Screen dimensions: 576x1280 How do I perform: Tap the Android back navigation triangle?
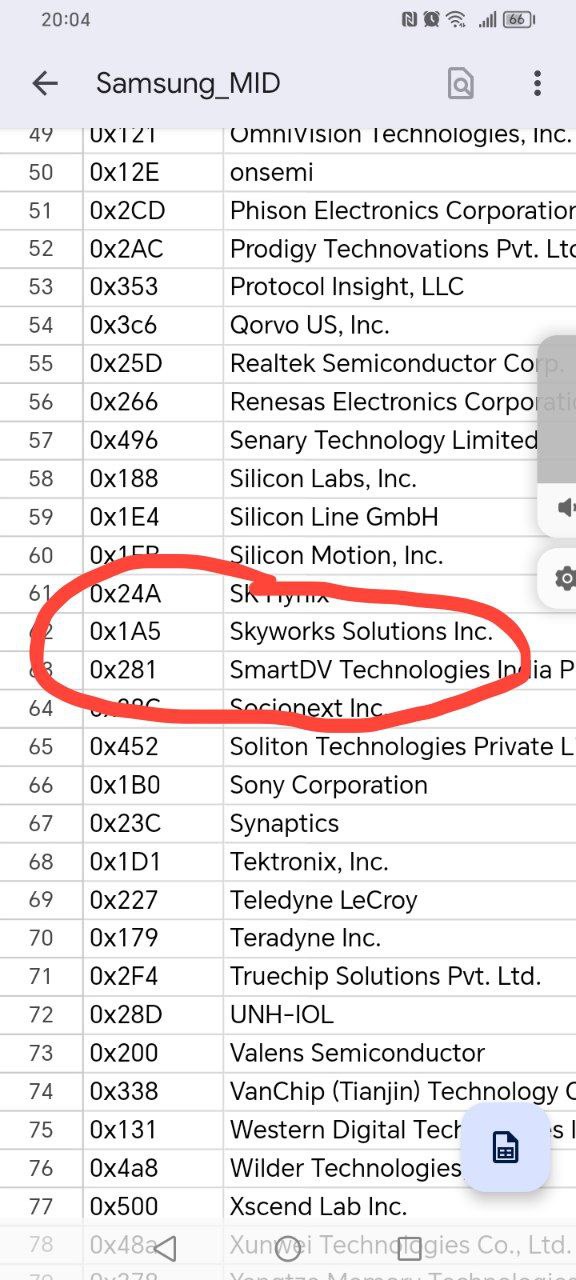pos(166,1247)
